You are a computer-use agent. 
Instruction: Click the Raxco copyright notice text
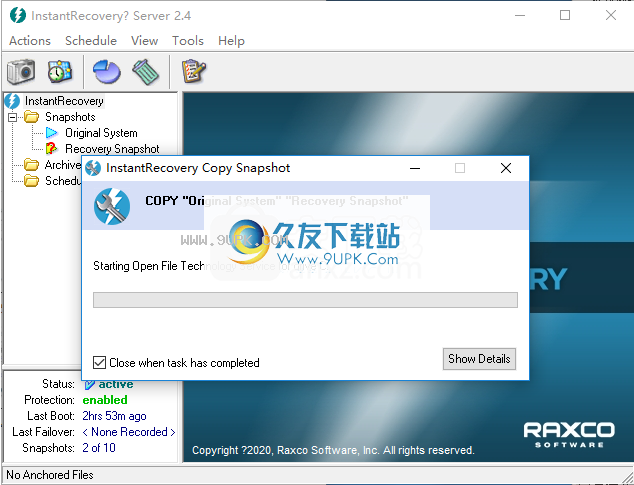pyautogui.click(x=333, y=450)
